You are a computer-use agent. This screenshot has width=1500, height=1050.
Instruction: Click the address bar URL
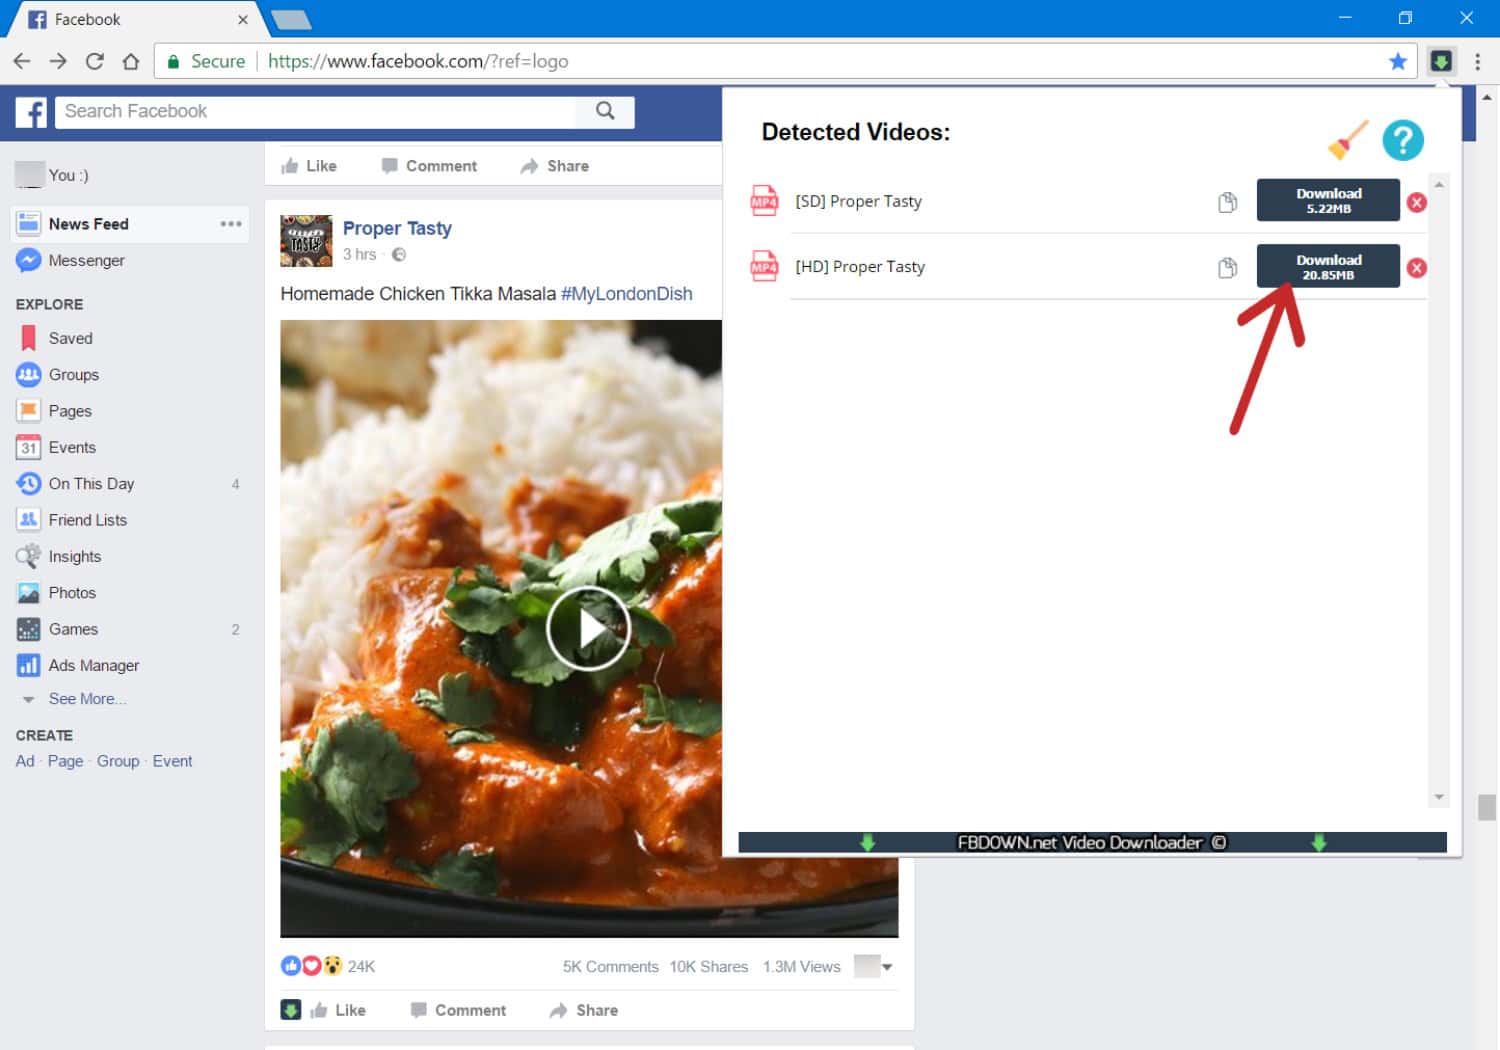tap(418, 61)
